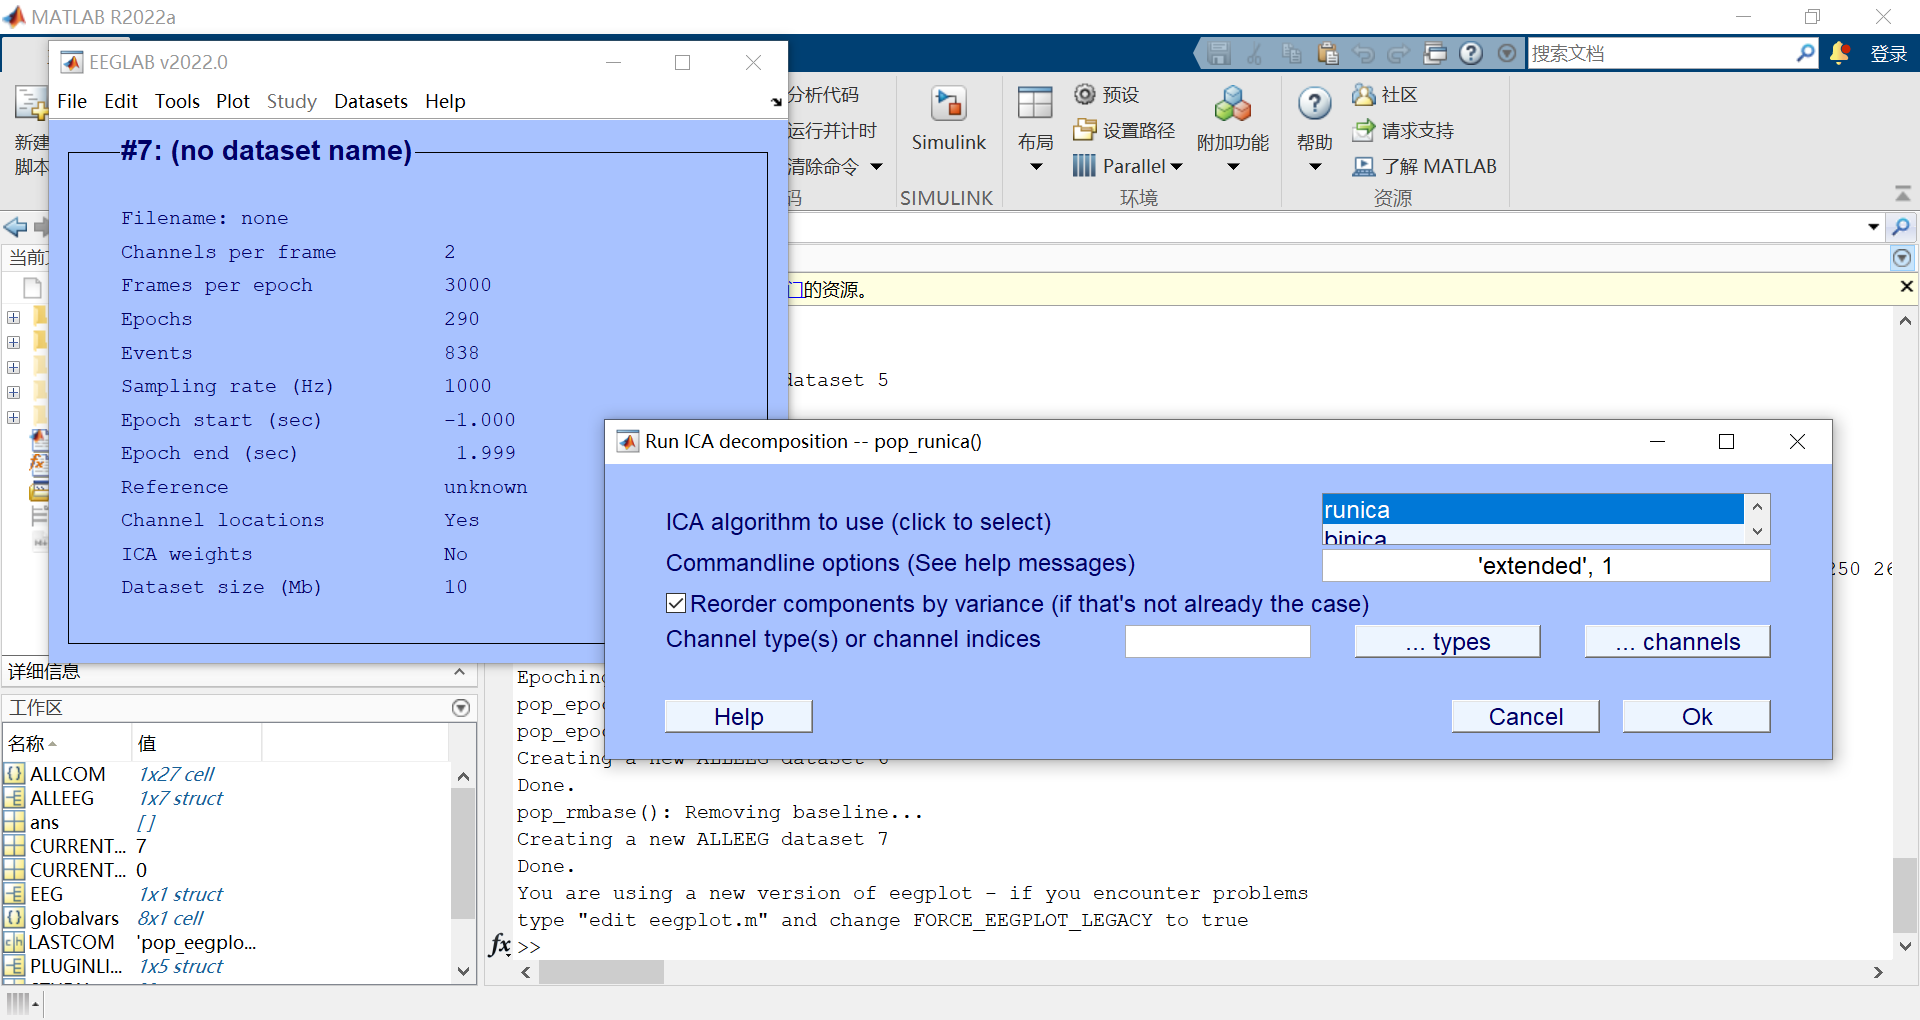Open the quick access toolbar options arrow
This screenshot has height=1020, width=1920.
pos(1507,53)
